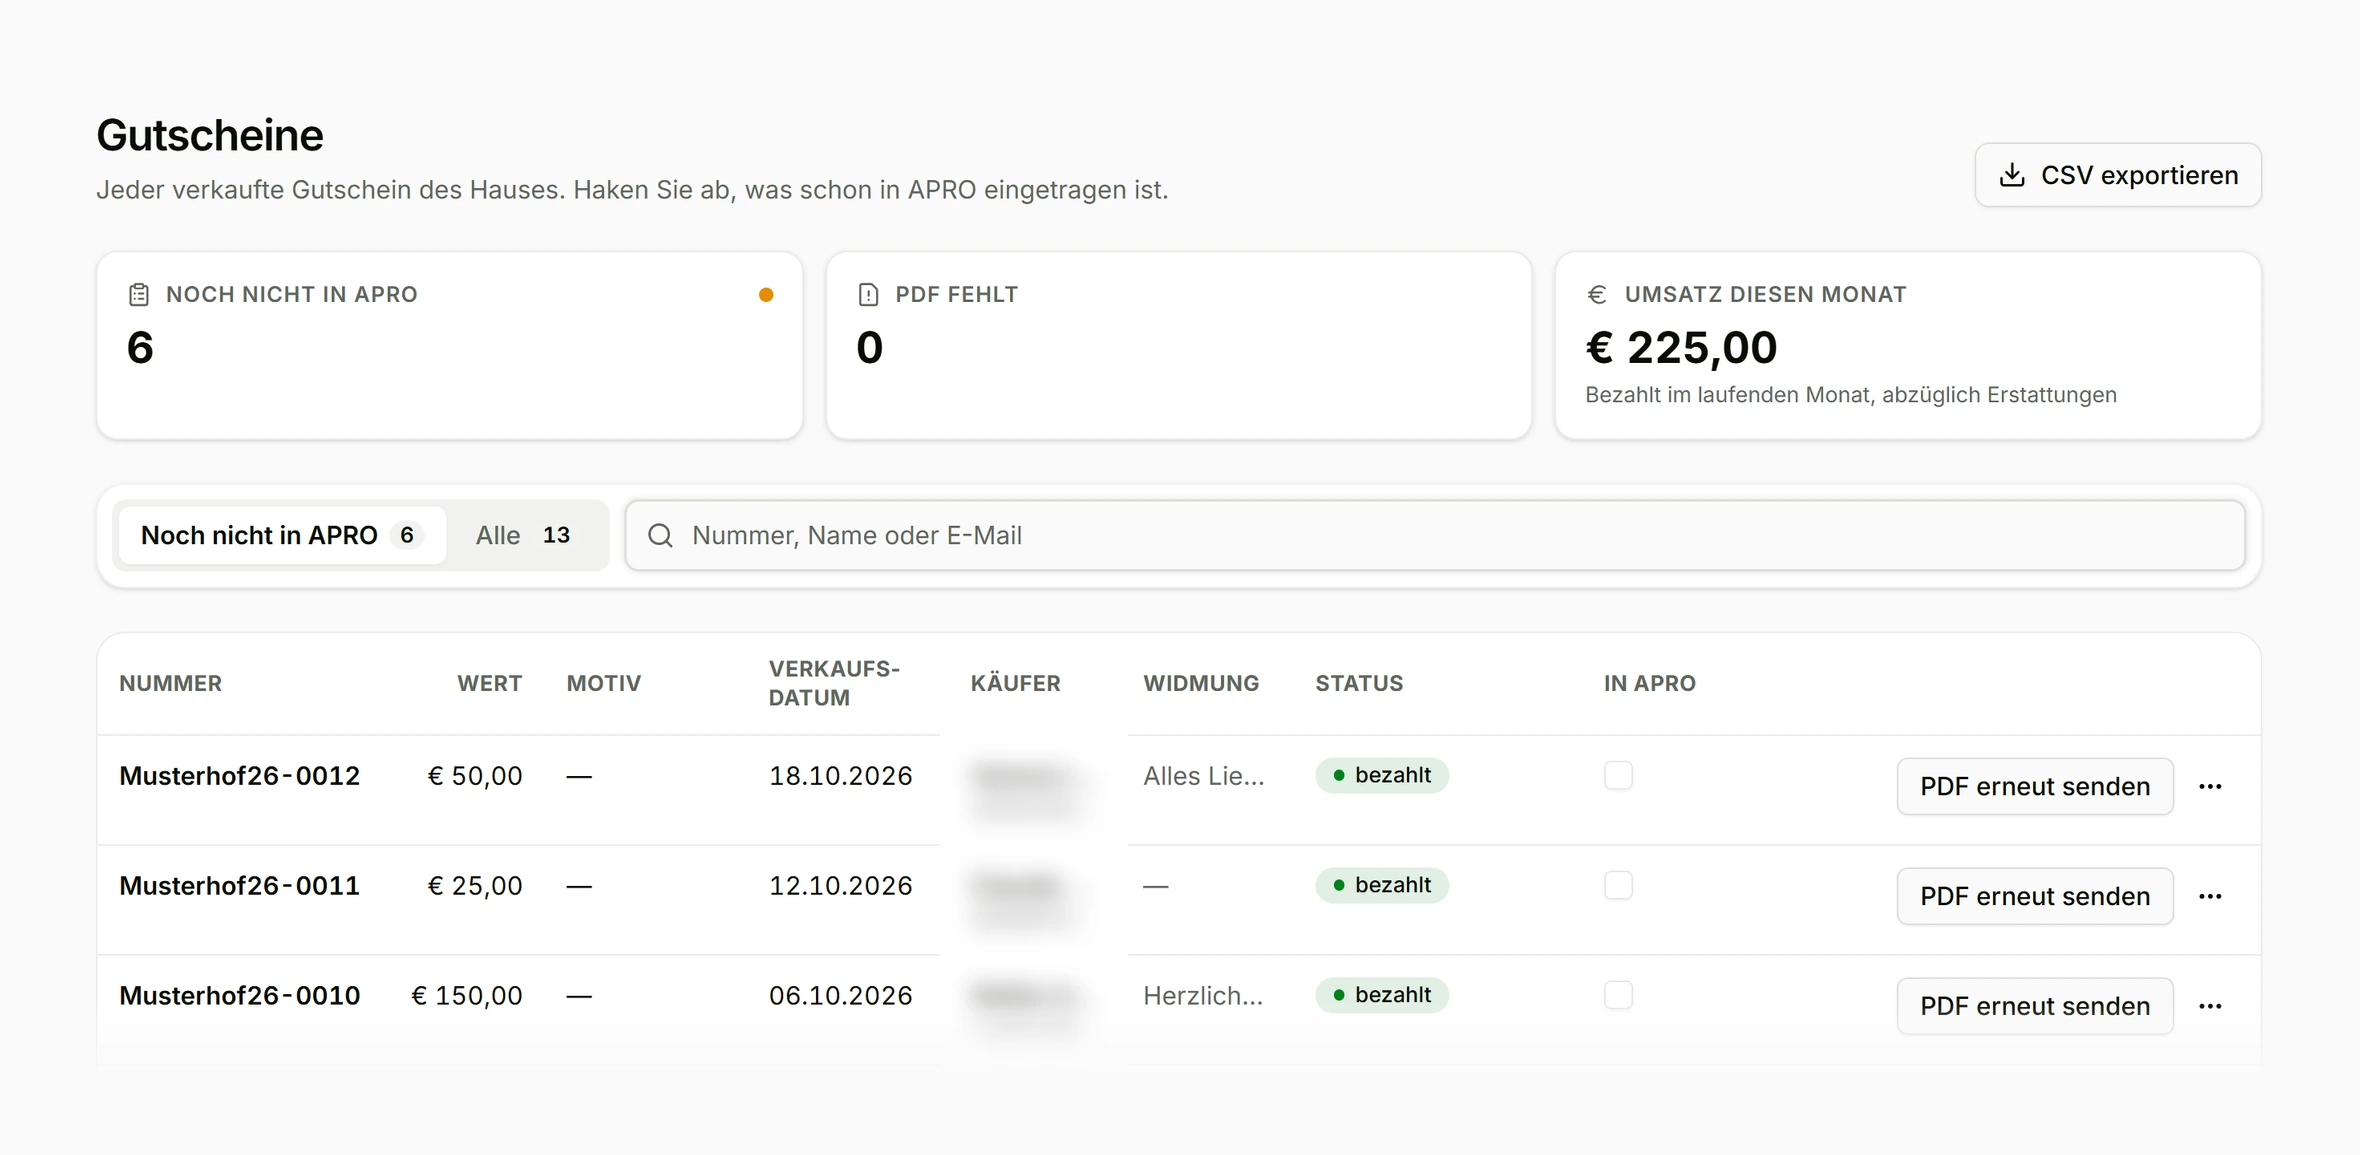
Task: Click the magnifier icon in search field
Action: [660, 536]
